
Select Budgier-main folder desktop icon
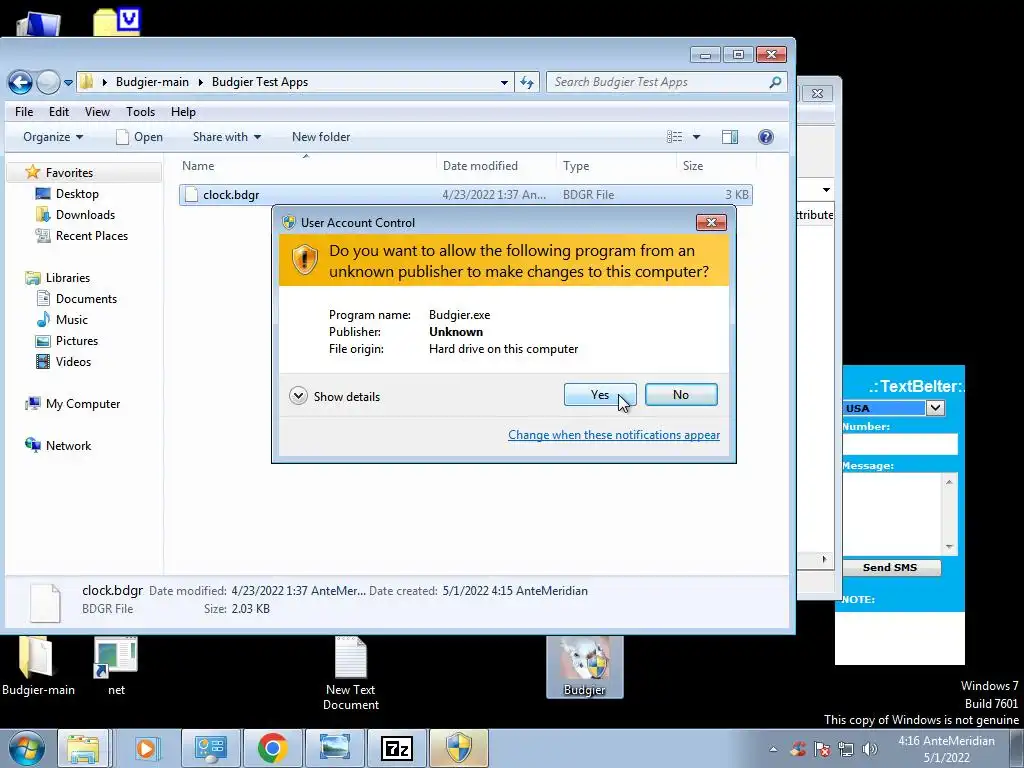37,667
